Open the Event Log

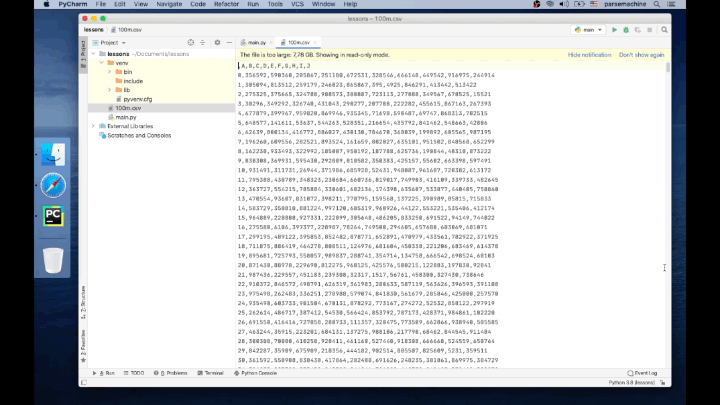click(x=642, y=373)
